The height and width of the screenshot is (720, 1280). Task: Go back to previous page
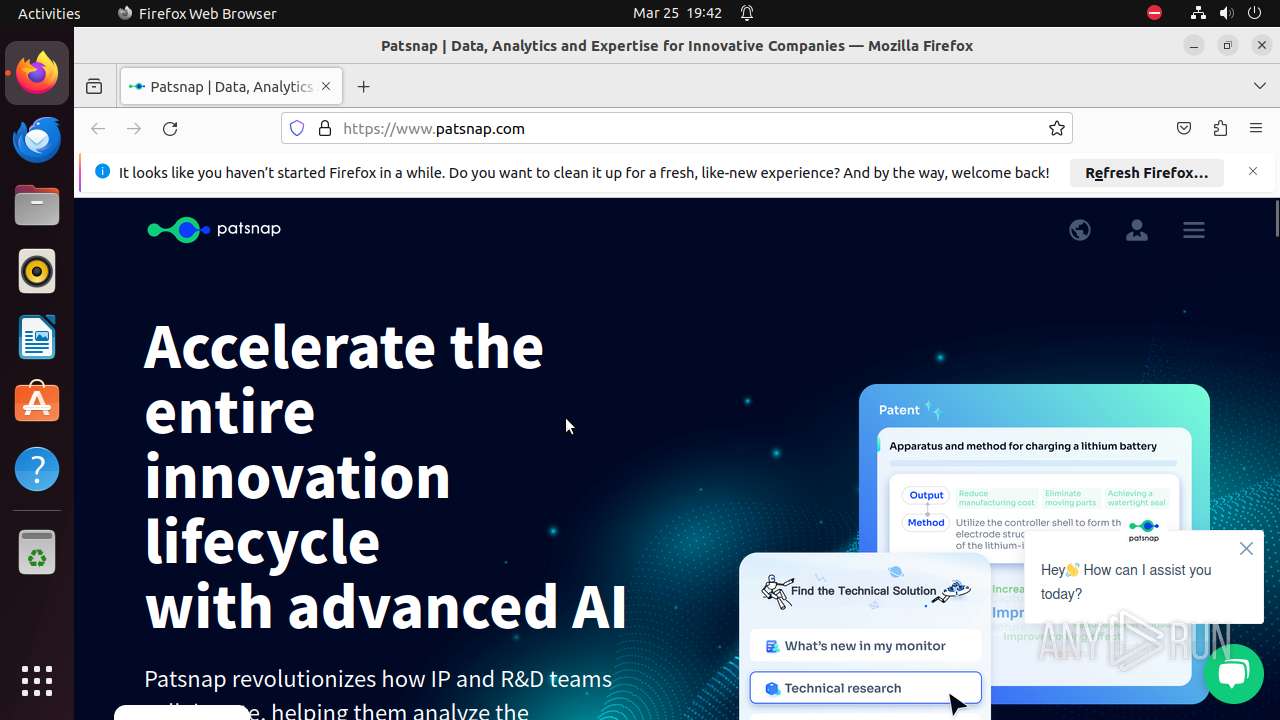(x=98, y=128)
